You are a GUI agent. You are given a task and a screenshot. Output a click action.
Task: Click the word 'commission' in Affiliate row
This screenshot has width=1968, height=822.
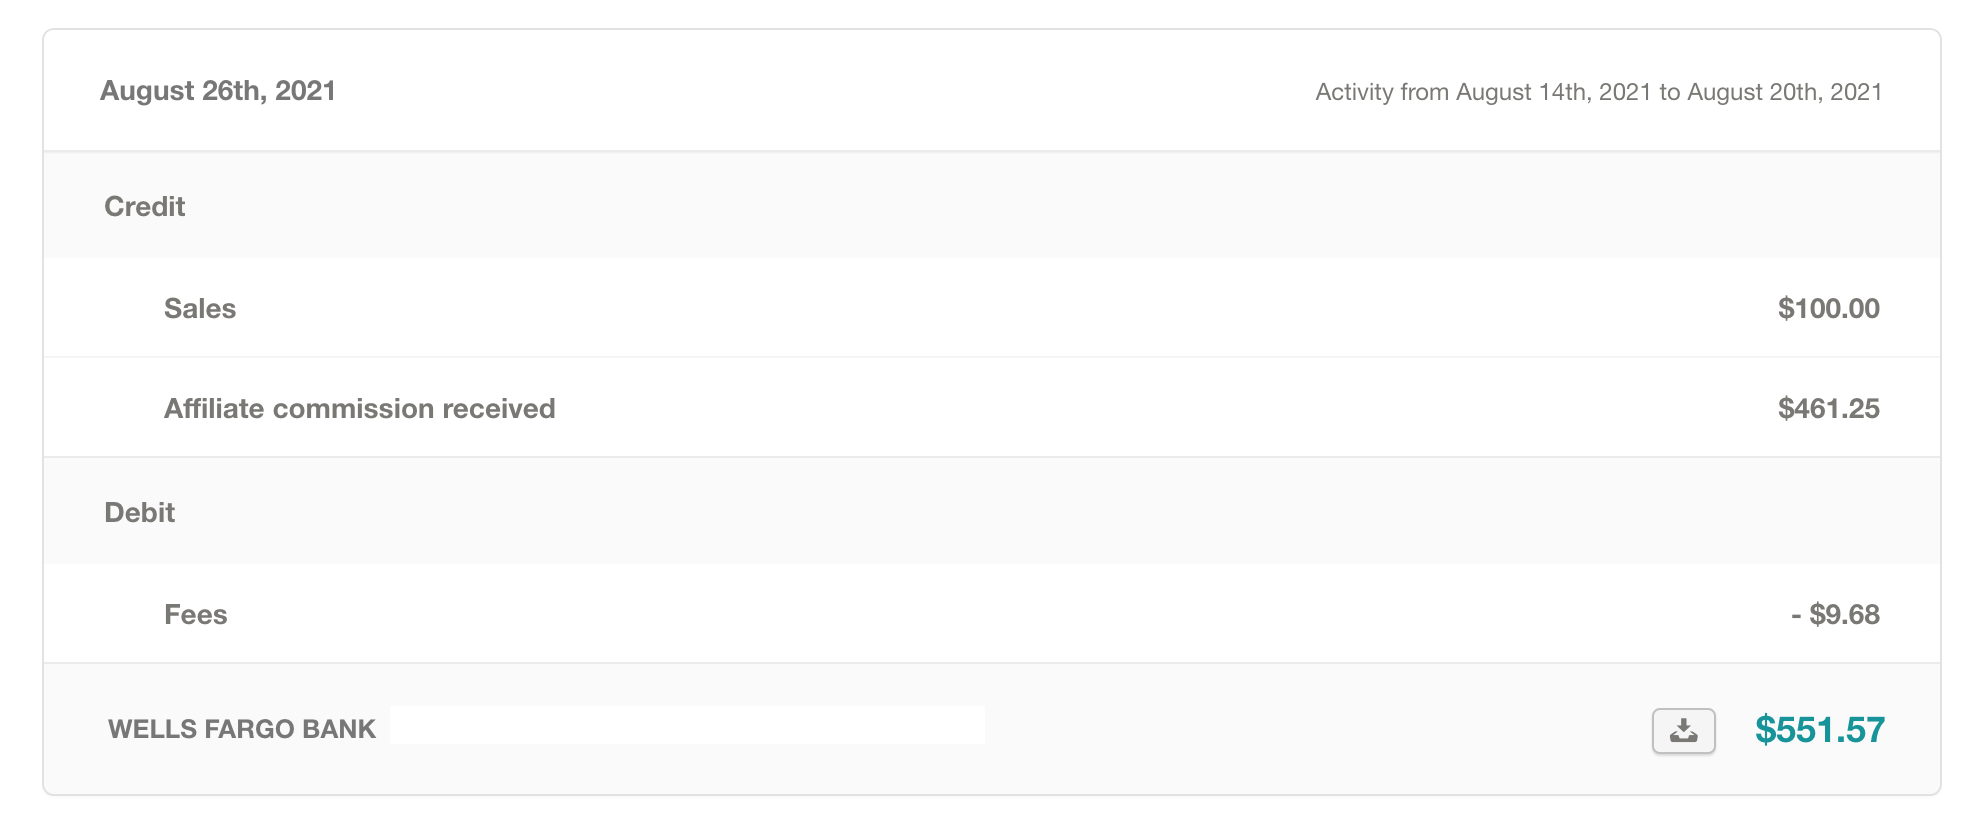(x=353, y=409)
